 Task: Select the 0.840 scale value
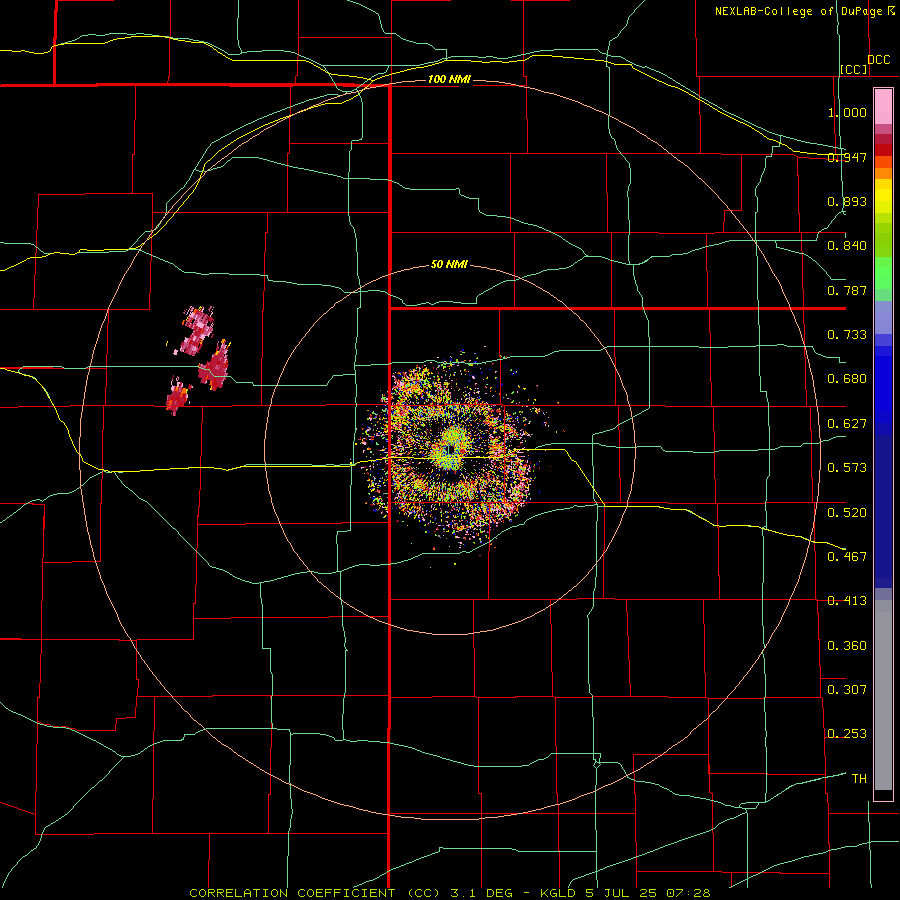[847, 246]
